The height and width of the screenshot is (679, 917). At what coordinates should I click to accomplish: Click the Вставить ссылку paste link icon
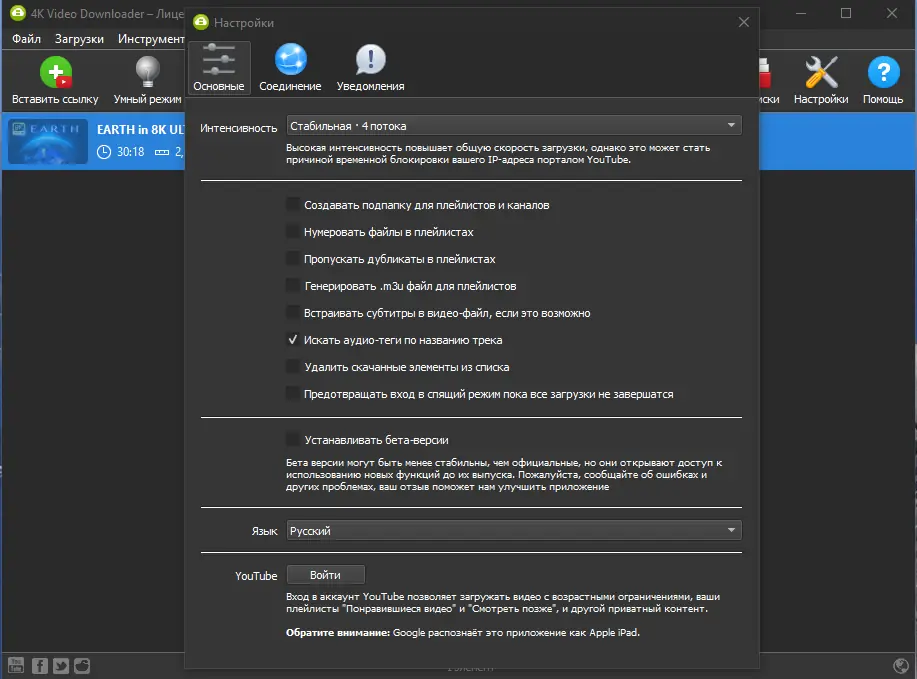pyautogui.click(x=56, y=73)
